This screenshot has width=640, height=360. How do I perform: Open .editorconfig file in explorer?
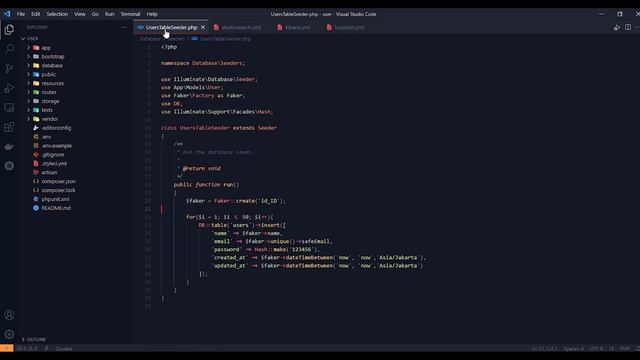(56, 128)
